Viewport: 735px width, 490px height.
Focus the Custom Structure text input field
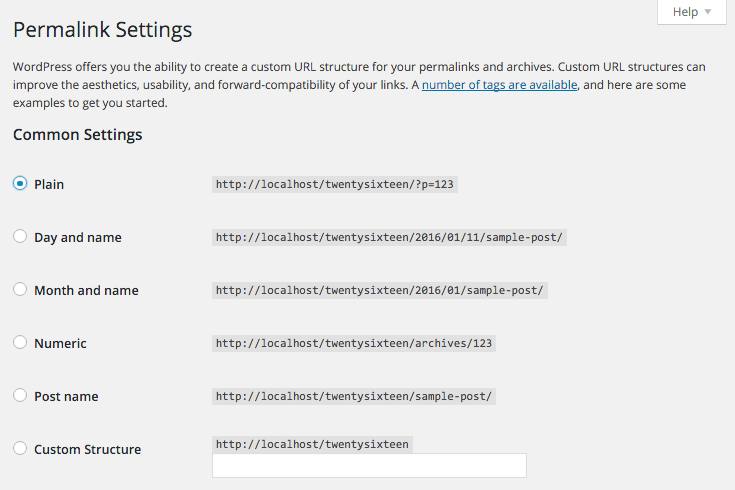click(x=369, y=466)
